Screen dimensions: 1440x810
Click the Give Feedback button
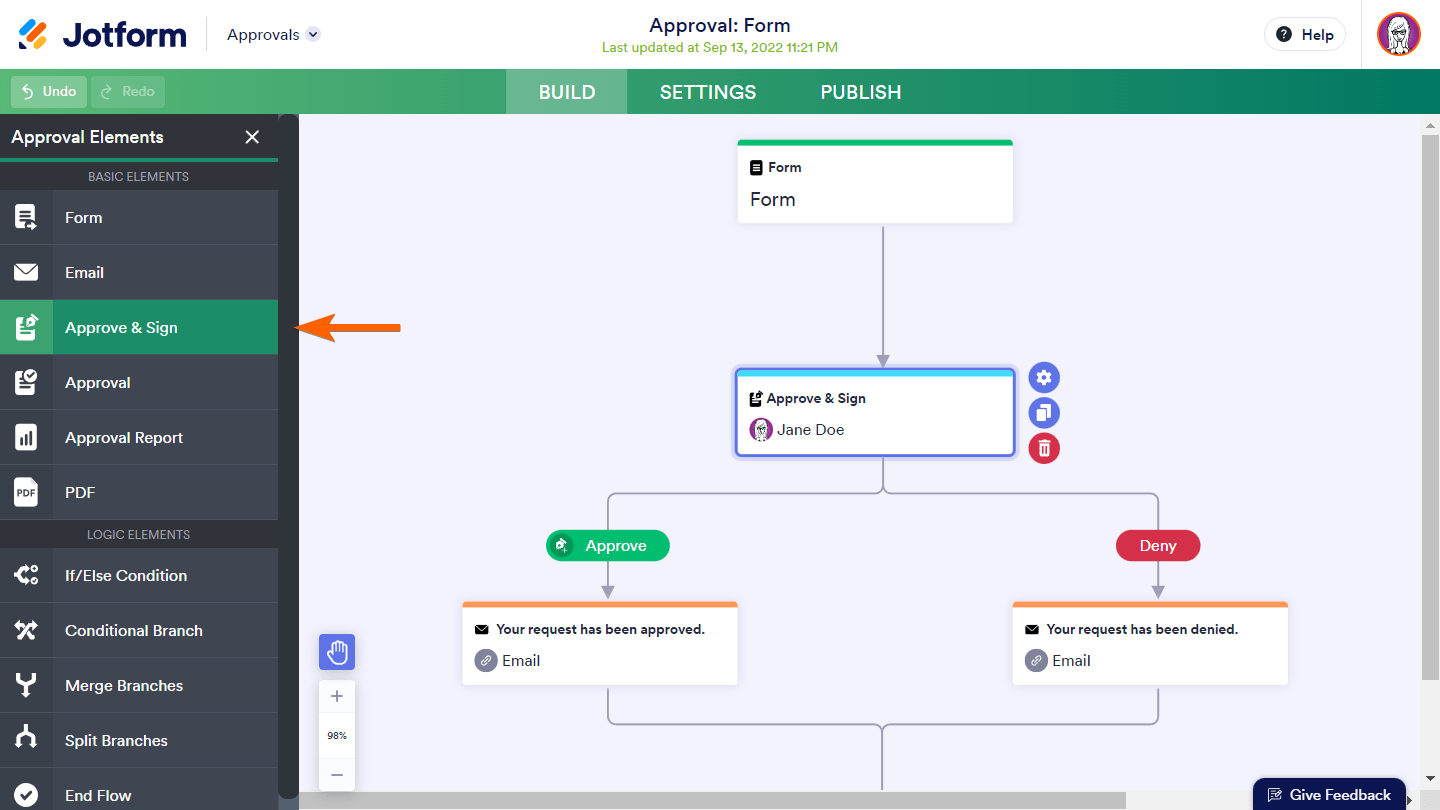[1329, 795]
